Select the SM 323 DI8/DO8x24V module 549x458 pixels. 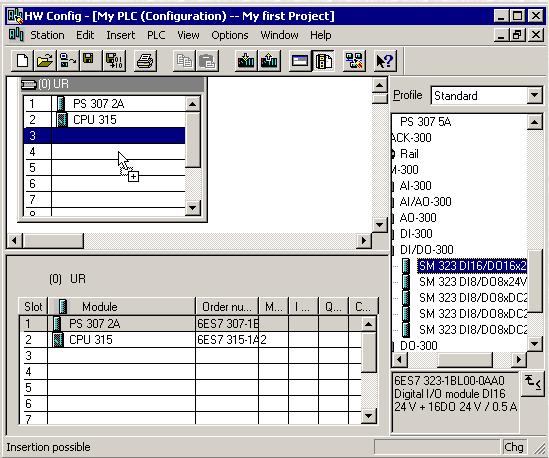(473, 282)
